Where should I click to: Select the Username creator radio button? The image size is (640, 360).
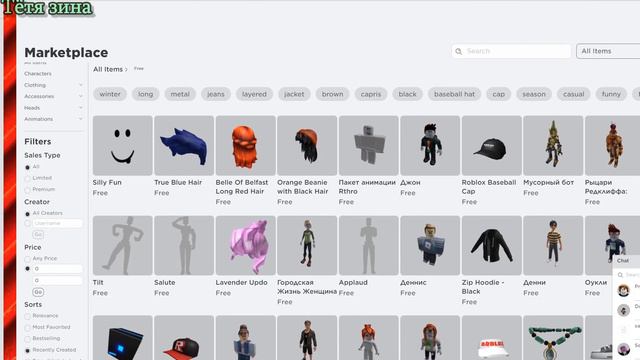coord(27,223)
